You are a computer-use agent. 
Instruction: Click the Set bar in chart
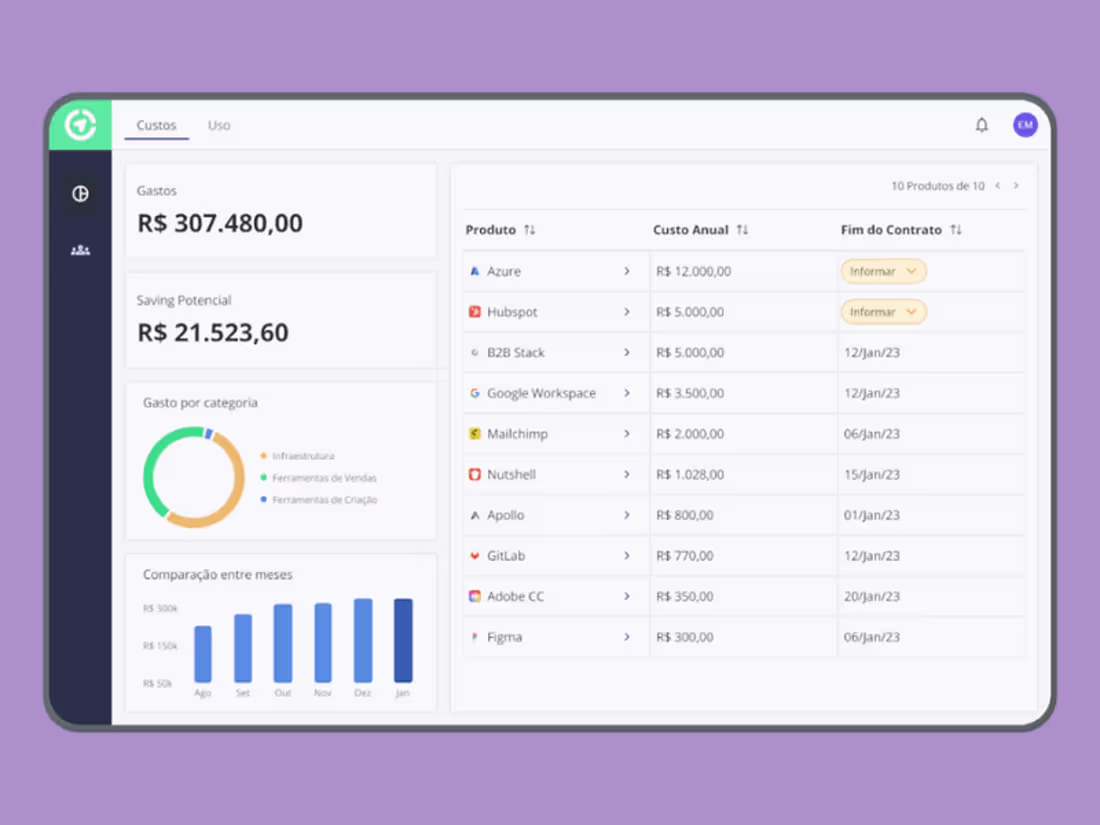(243, 648)
